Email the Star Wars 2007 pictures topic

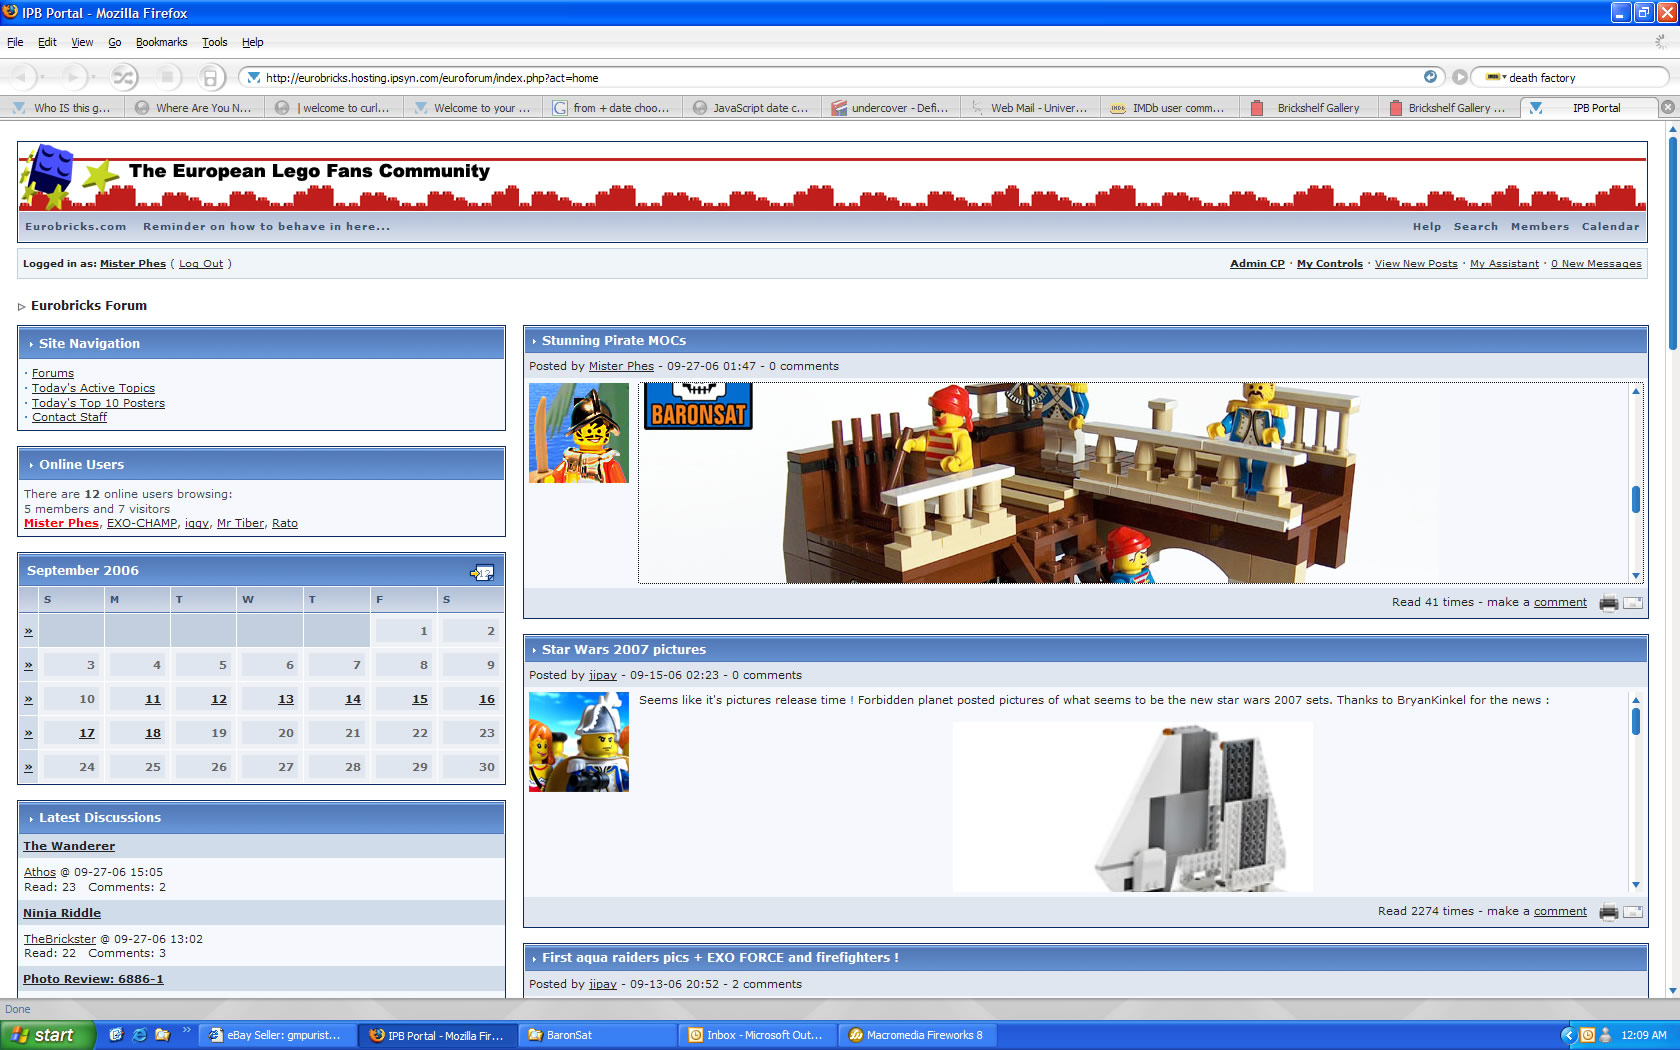coord(1634,911)
